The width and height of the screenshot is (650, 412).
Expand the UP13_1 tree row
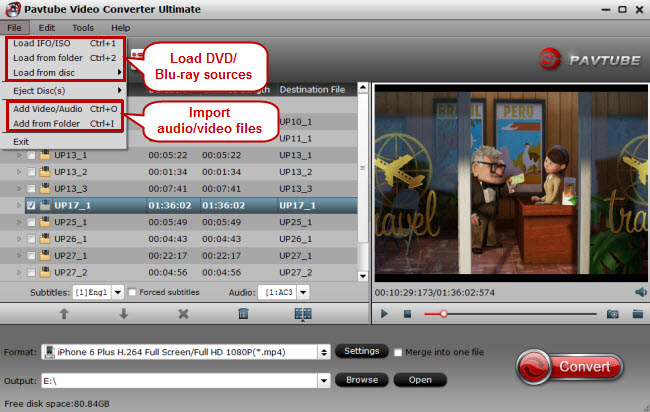(19, 155)
